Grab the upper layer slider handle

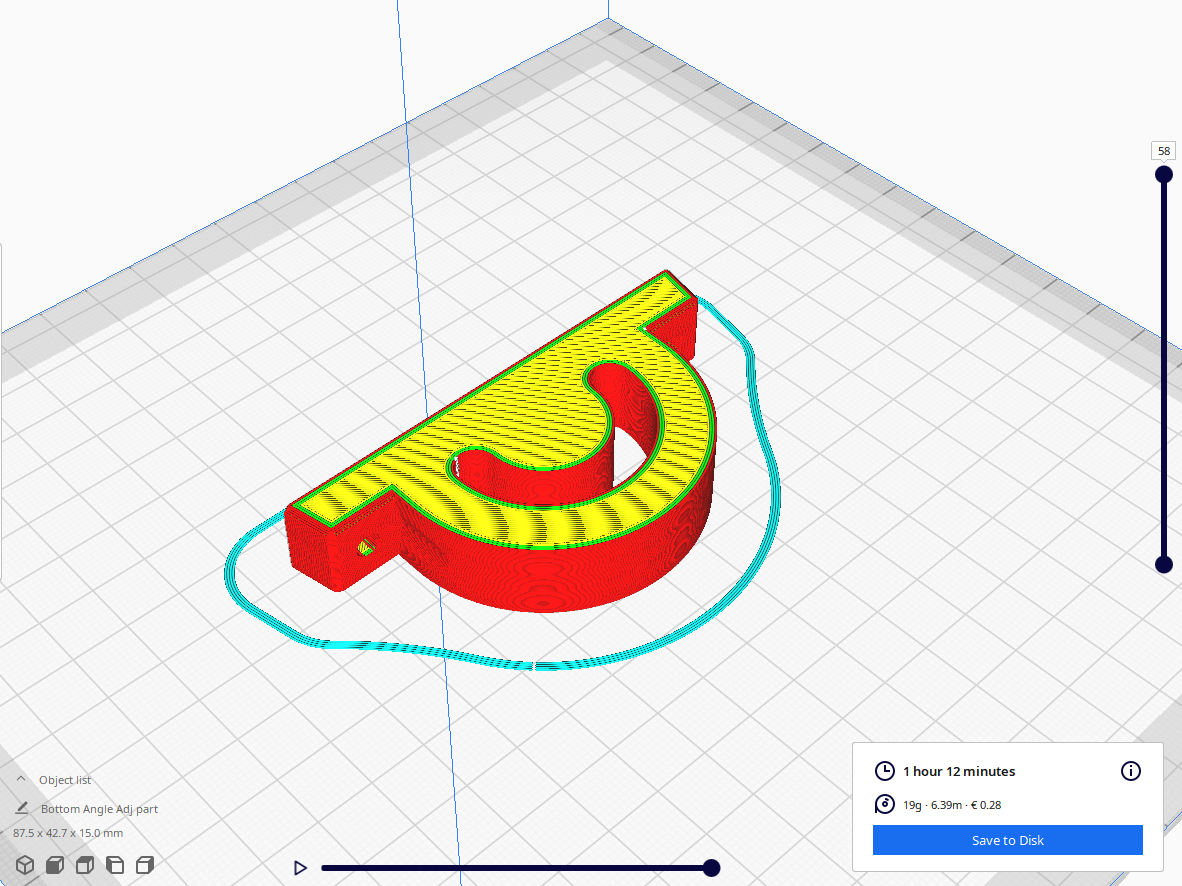click(x=1164, y=175)
